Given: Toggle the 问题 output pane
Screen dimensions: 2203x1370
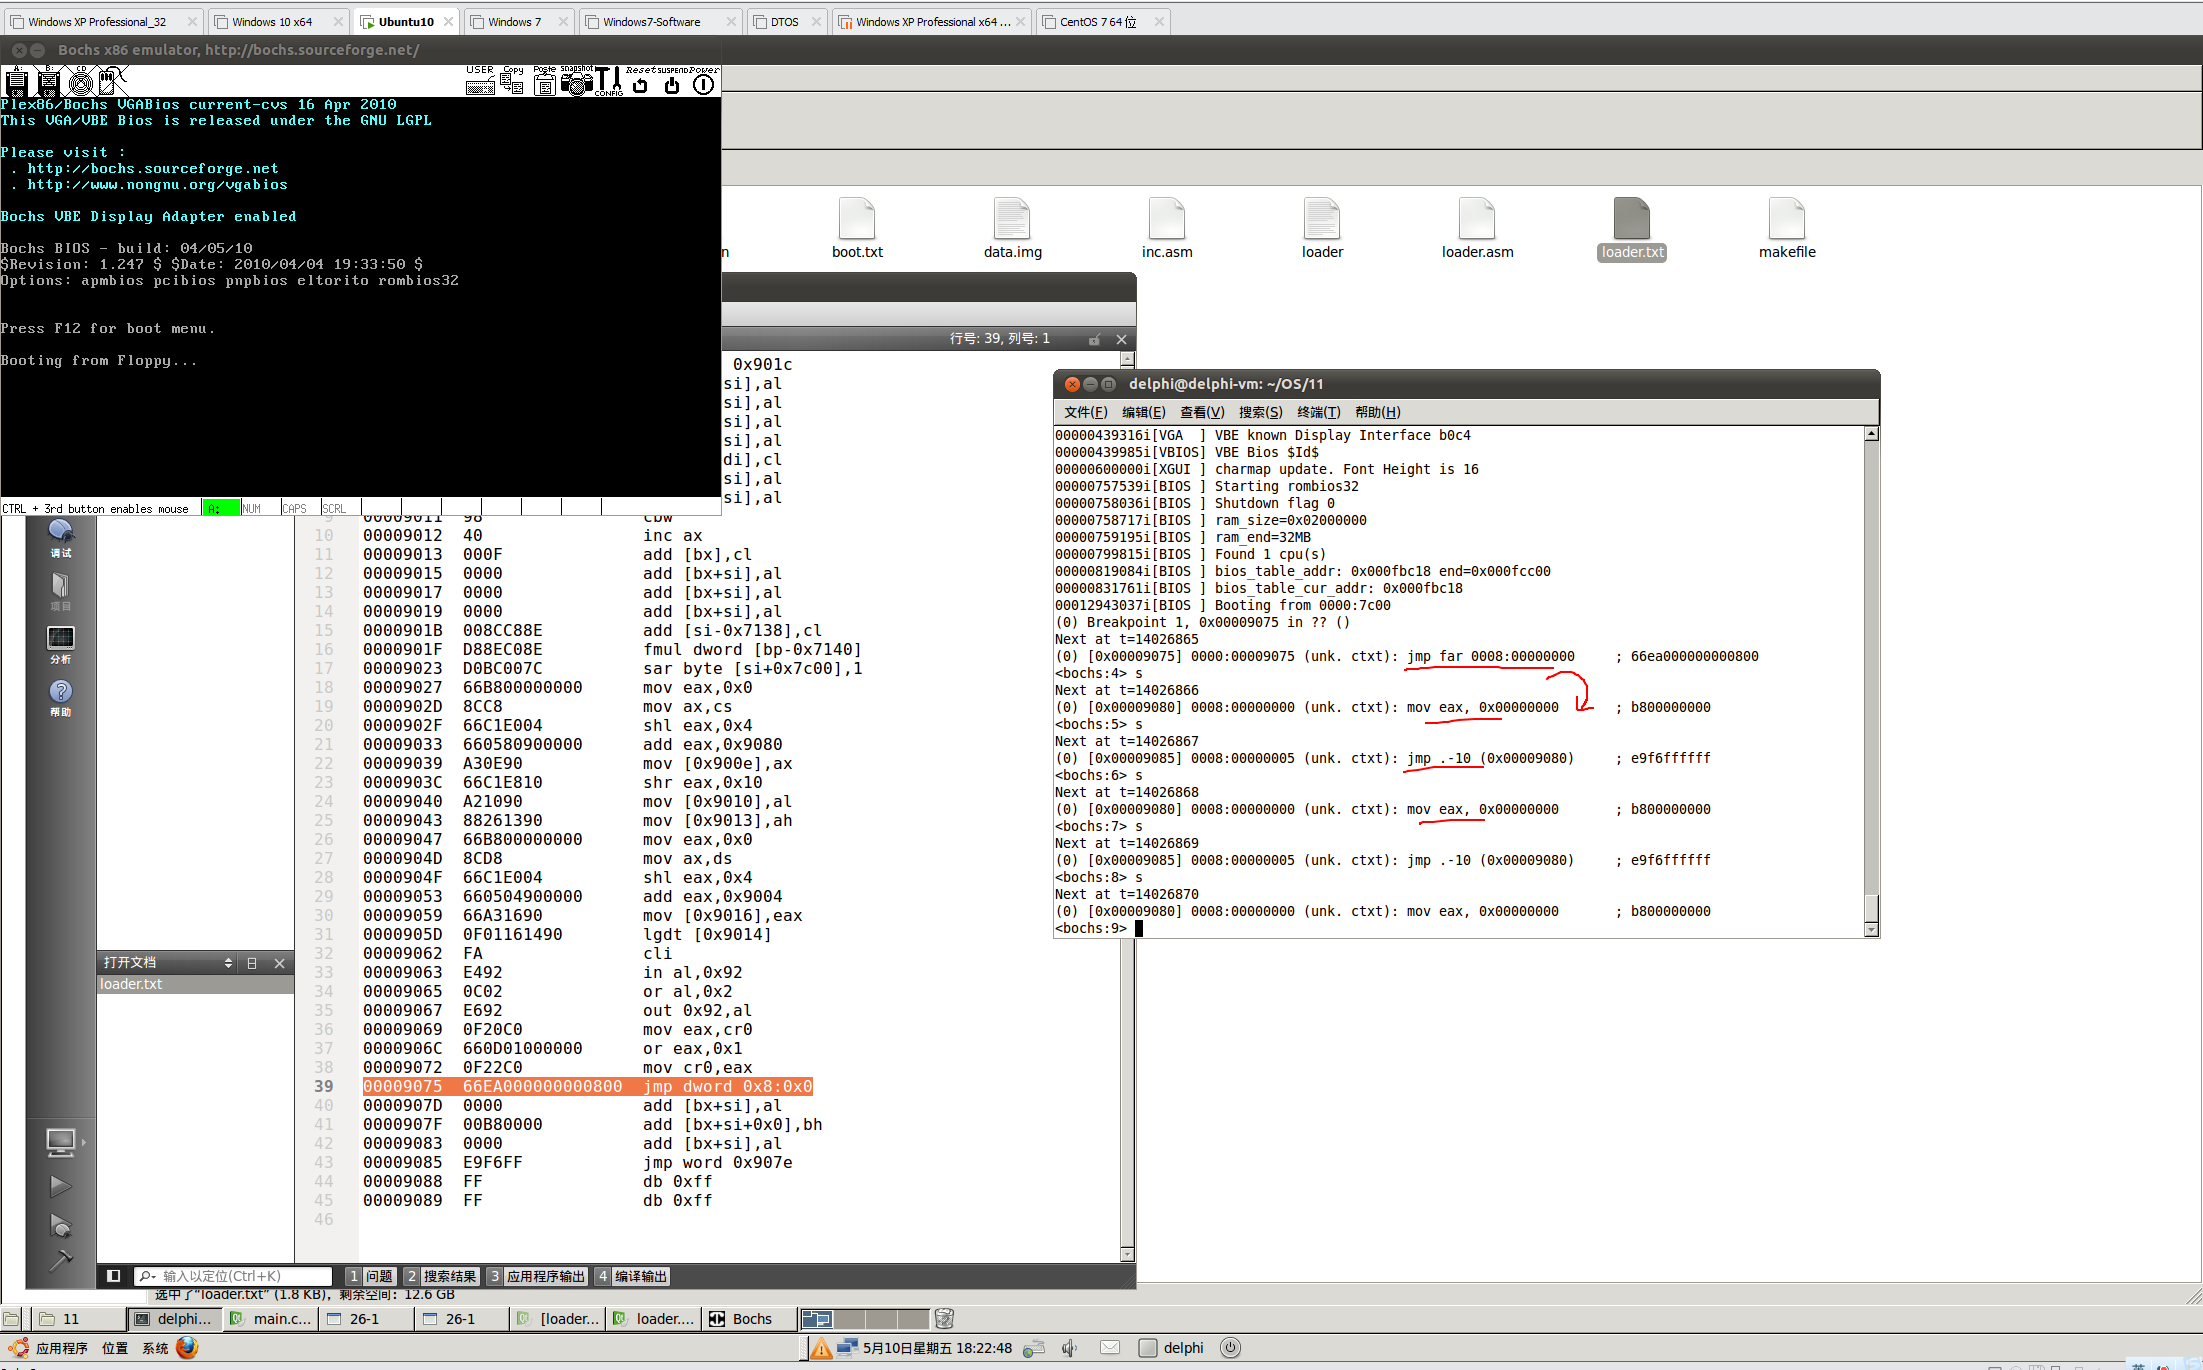Looking at the screenshot, I should point(370,1276).
